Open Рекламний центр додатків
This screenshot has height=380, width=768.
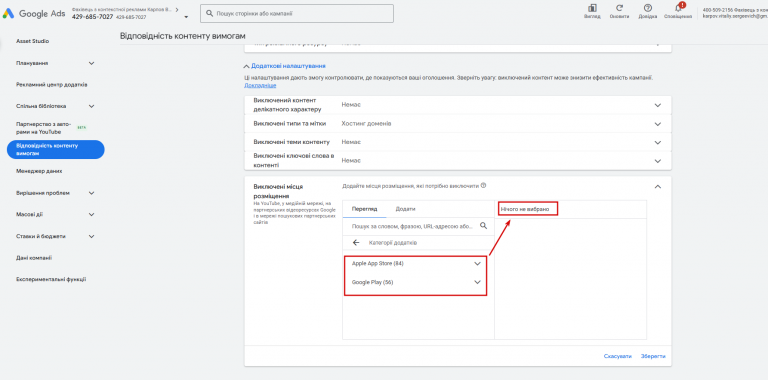tap(52, 85)
